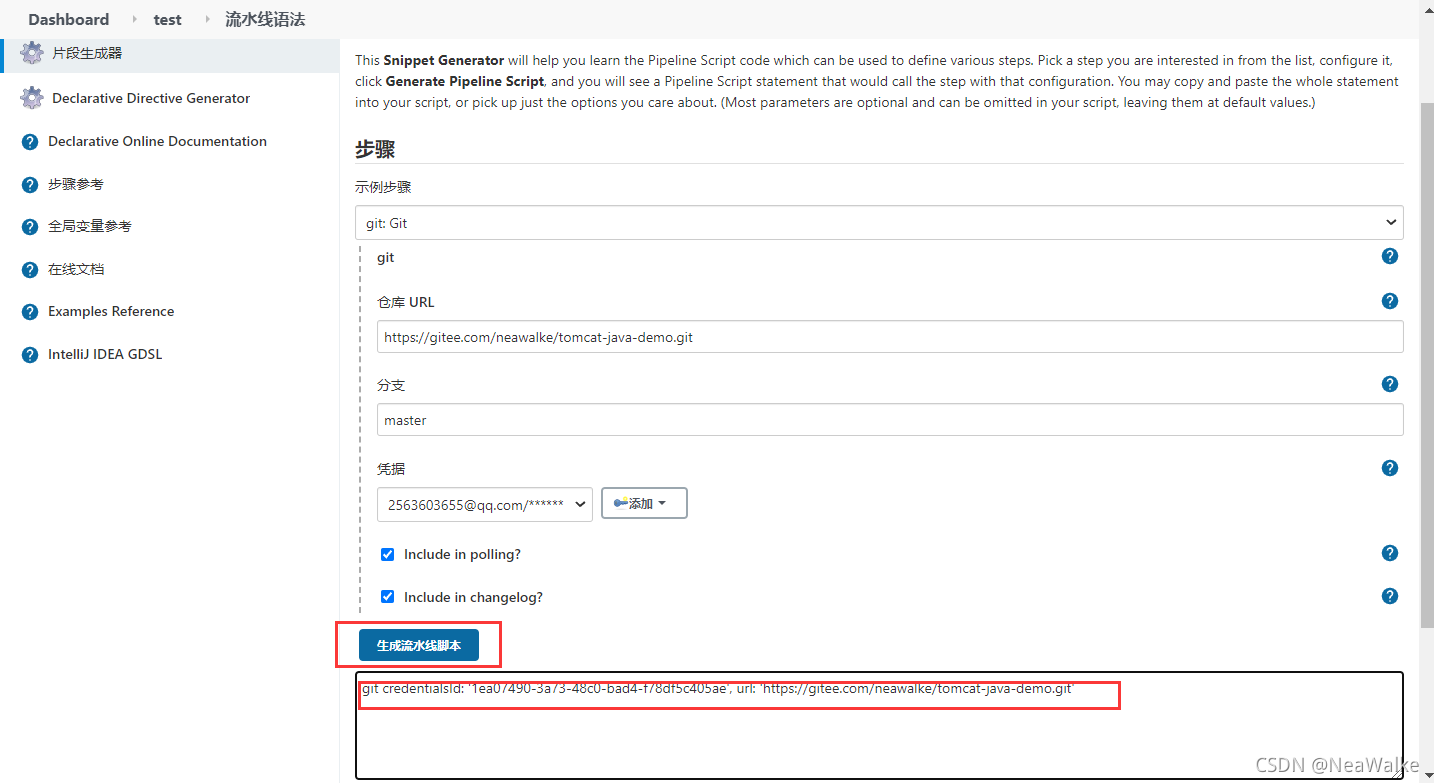Screen dimensions: 1434x783
Task: Uncheck the Include in polling checkbox
Action: pos(387,554)
